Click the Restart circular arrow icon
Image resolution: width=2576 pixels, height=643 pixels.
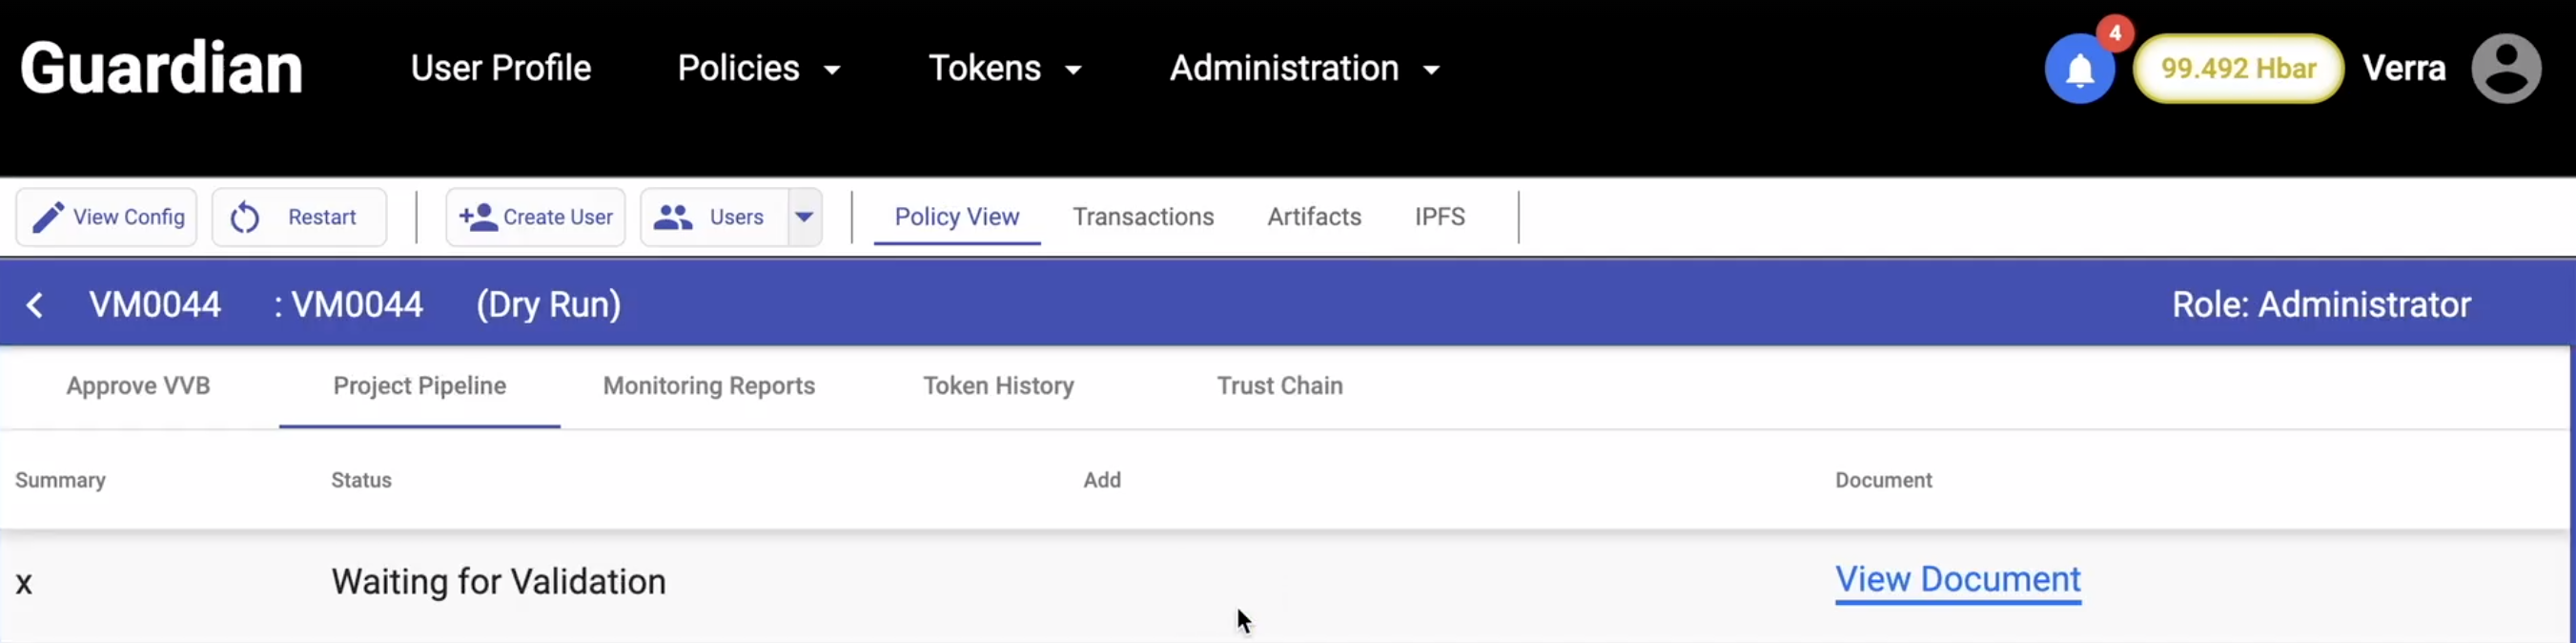click(x=245, y=217)
